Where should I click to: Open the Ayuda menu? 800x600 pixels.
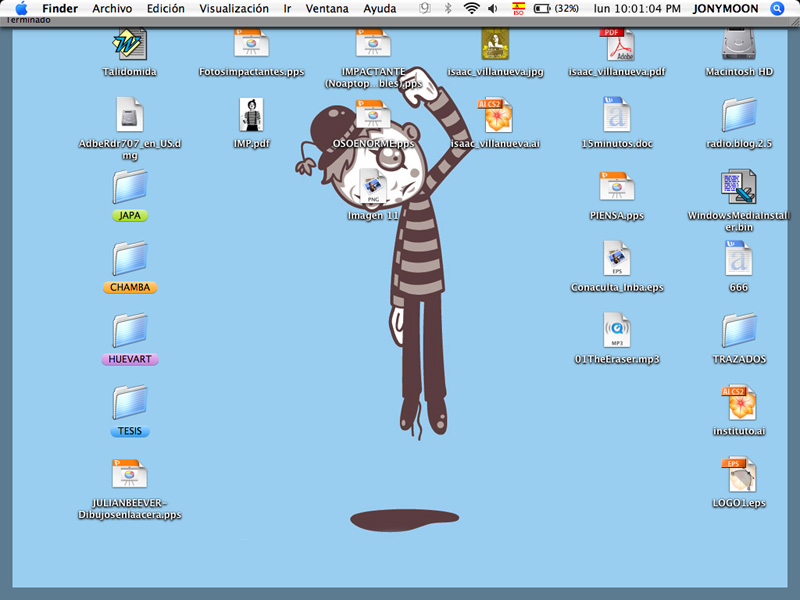coord(379,9)
